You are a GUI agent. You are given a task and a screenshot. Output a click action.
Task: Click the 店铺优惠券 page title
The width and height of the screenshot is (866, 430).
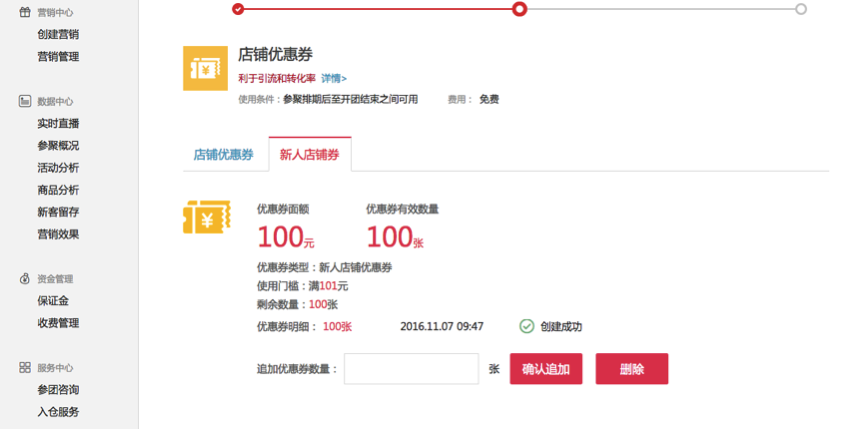click(276, 54)
